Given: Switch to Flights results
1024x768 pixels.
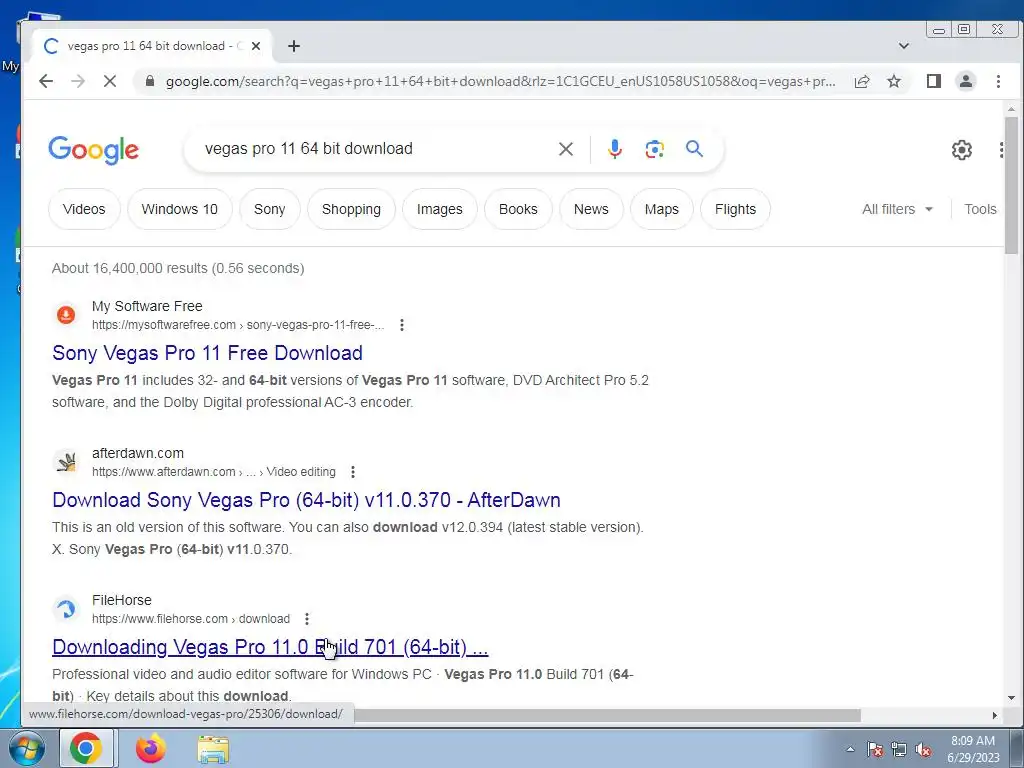Looking at the screenshot, I should coord(735,209).
